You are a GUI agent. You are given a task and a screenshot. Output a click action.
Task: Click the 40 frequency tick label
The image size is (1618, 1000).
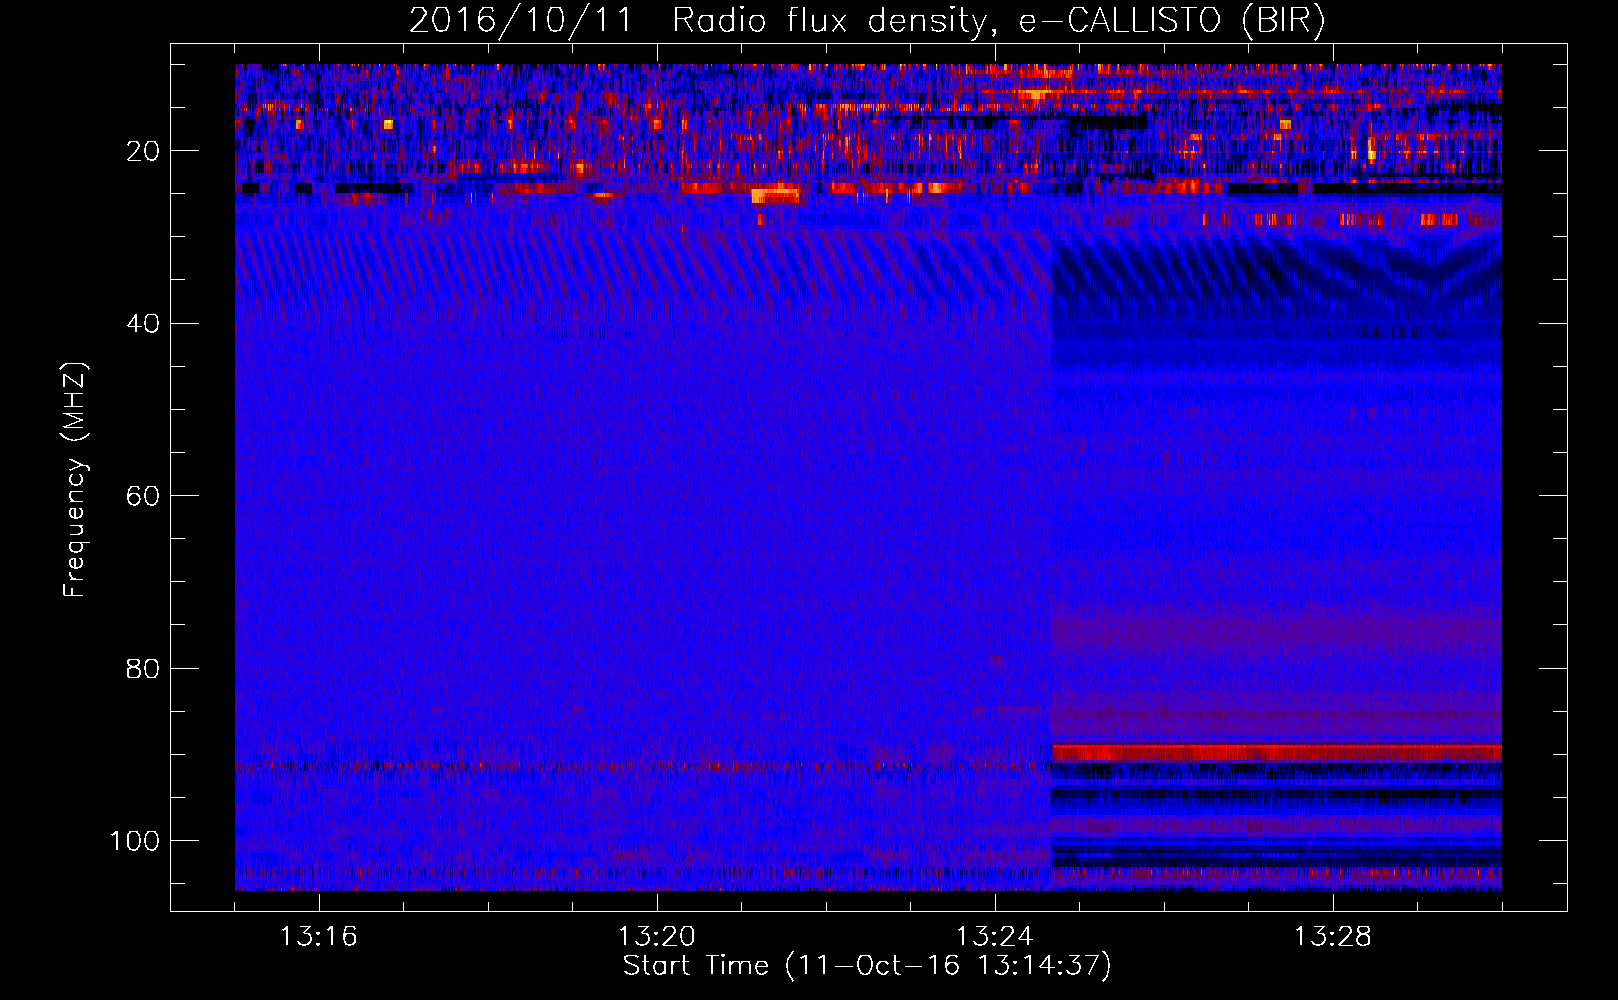(143, 323)
